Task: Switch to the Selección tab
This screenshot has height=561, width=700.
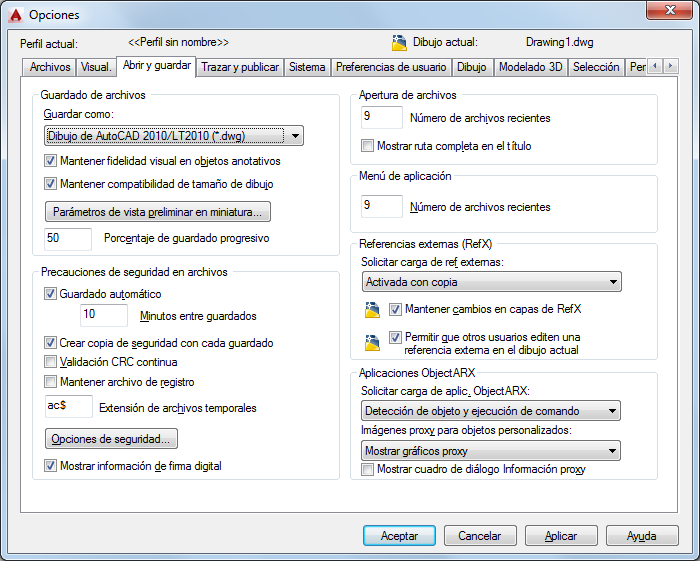Action: pos(596,67)
